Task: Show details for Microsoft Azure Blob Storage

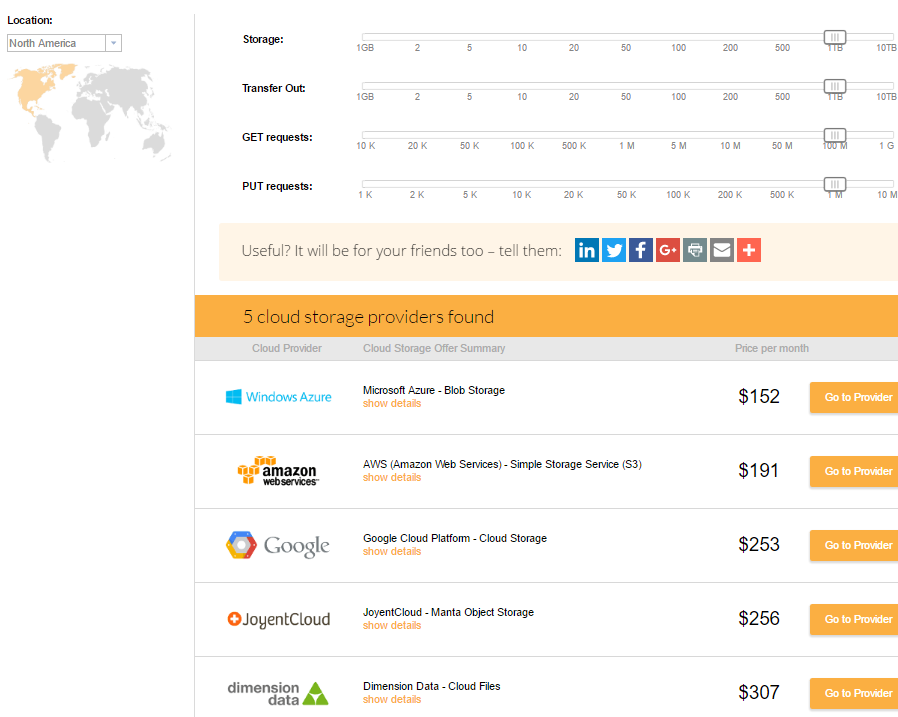Action: click(392, 404)
